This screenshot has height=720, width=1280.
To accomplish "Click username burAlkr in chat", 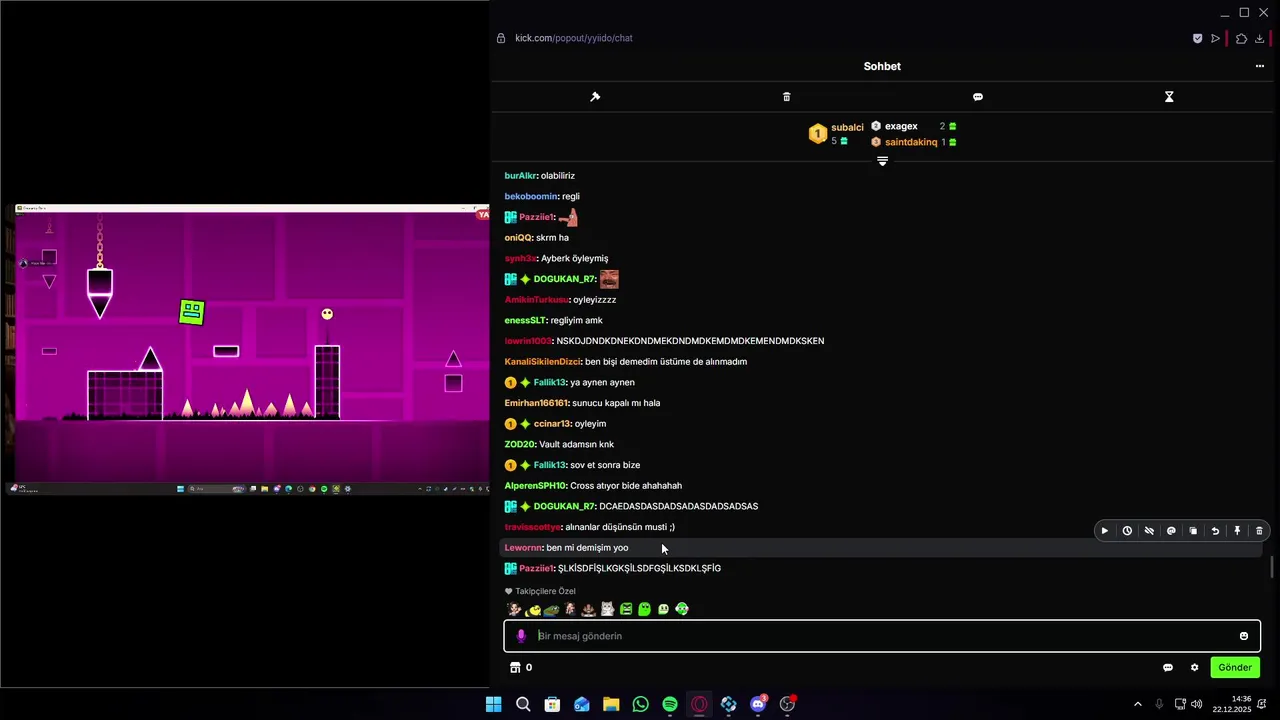I will point(520,176).
